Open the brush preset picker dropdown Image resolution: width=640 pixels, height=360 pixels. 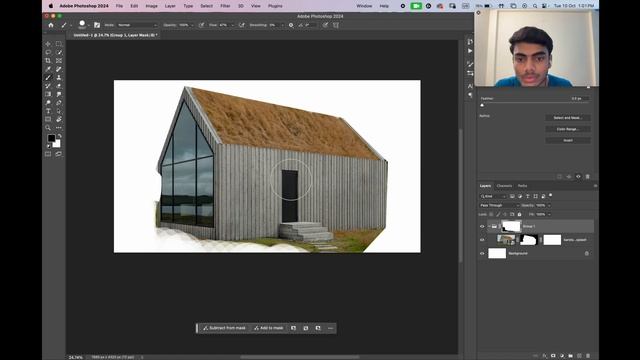tap(89, 25)
